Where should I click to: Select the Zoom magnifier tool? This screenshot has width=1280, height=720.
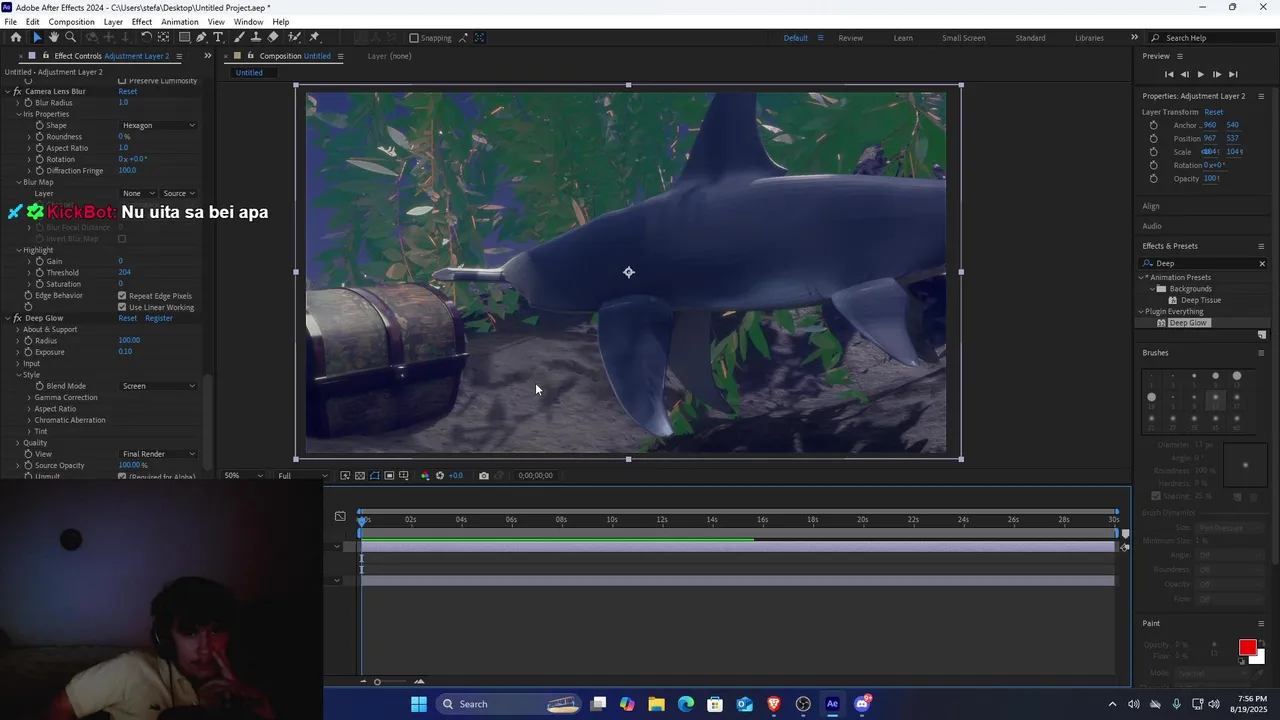(x=71, y=38)
